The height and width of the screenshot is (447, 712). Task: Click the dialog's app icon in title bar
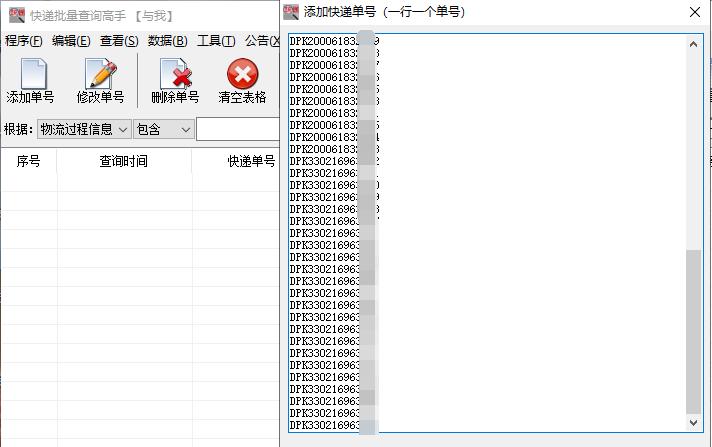291,12
